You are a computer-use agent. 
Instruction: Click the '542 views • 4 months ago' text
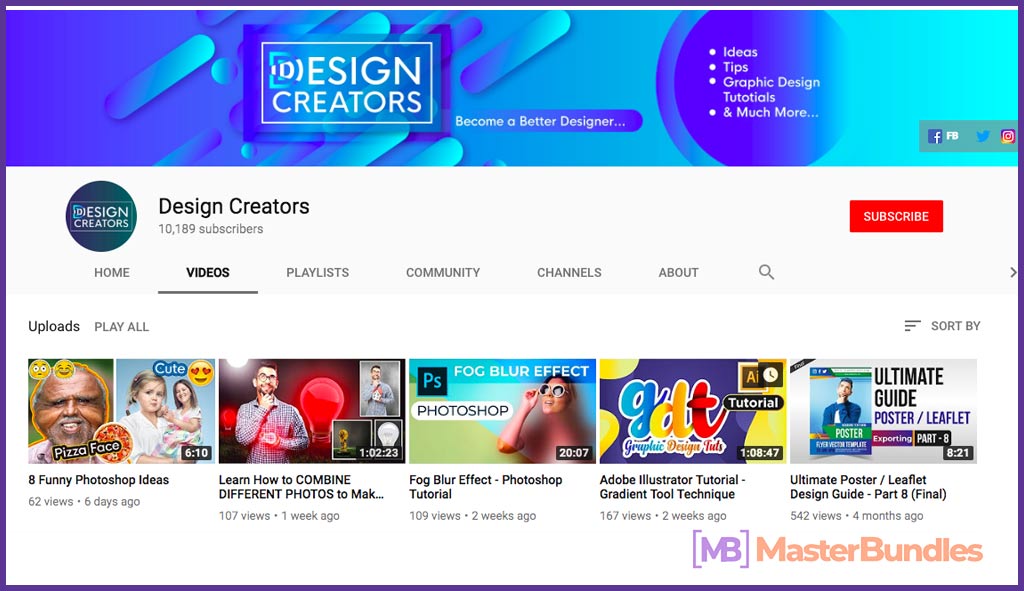857,516
